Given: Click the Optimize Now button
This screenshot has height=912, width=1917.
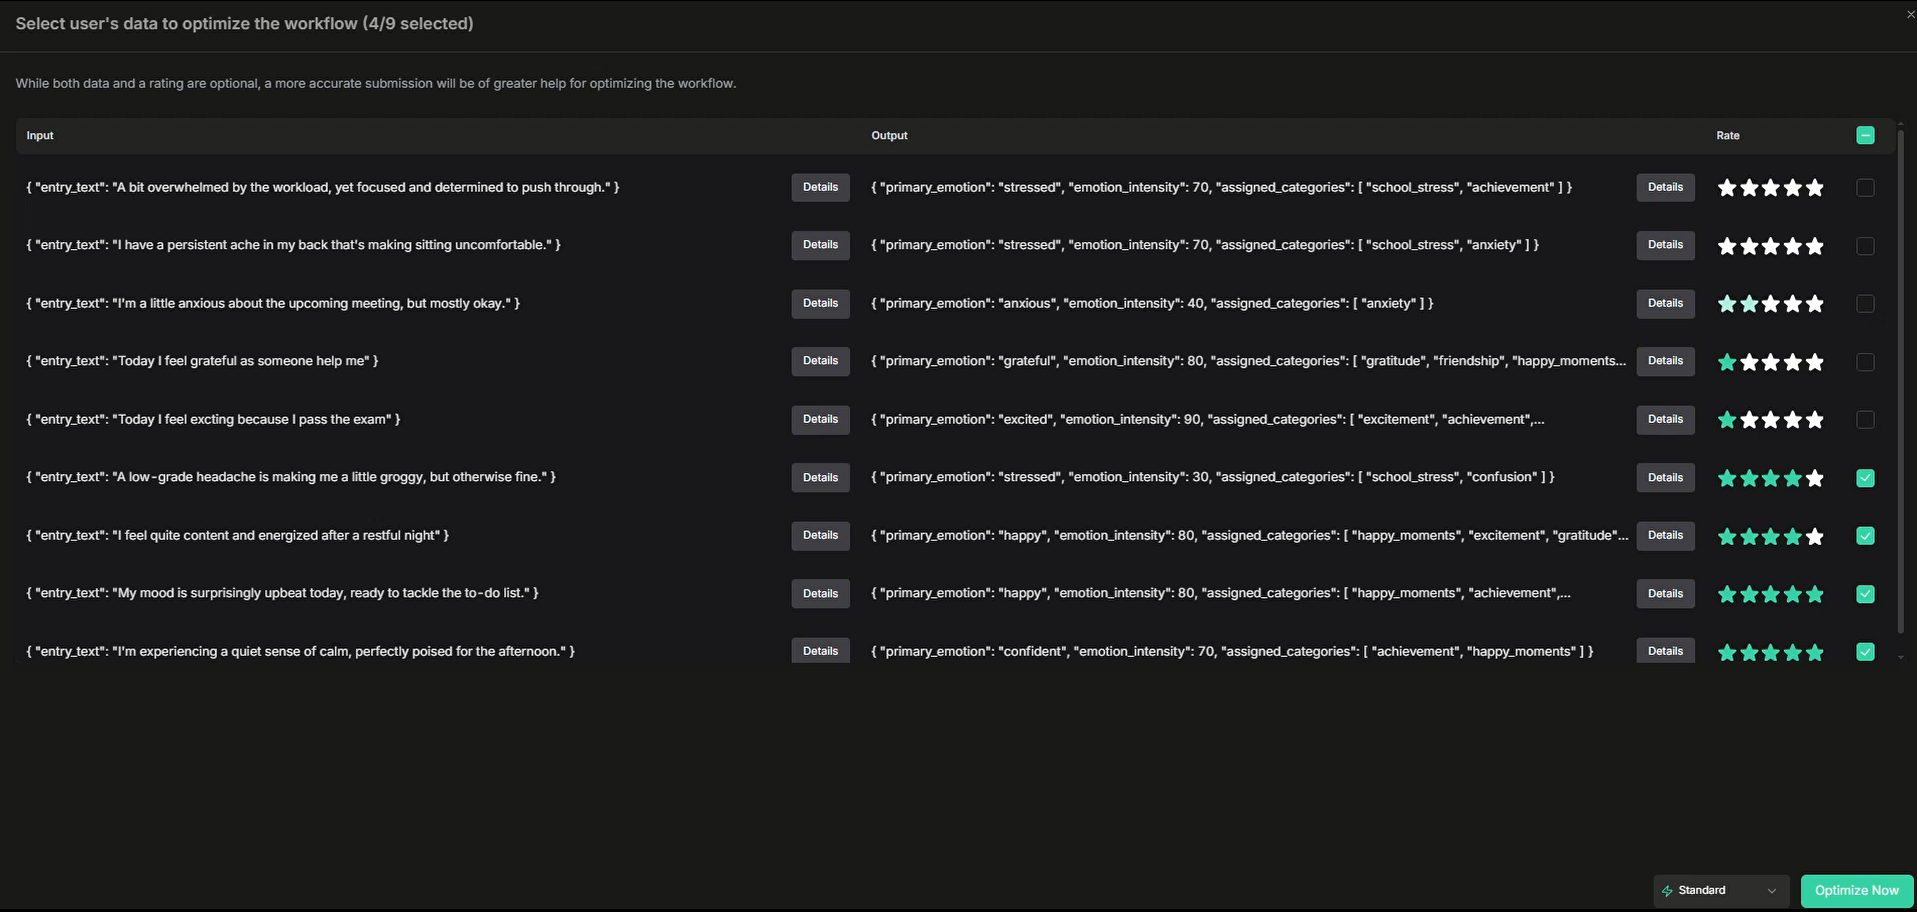Looking at the screenshot, I should (x=1856, y=891).
